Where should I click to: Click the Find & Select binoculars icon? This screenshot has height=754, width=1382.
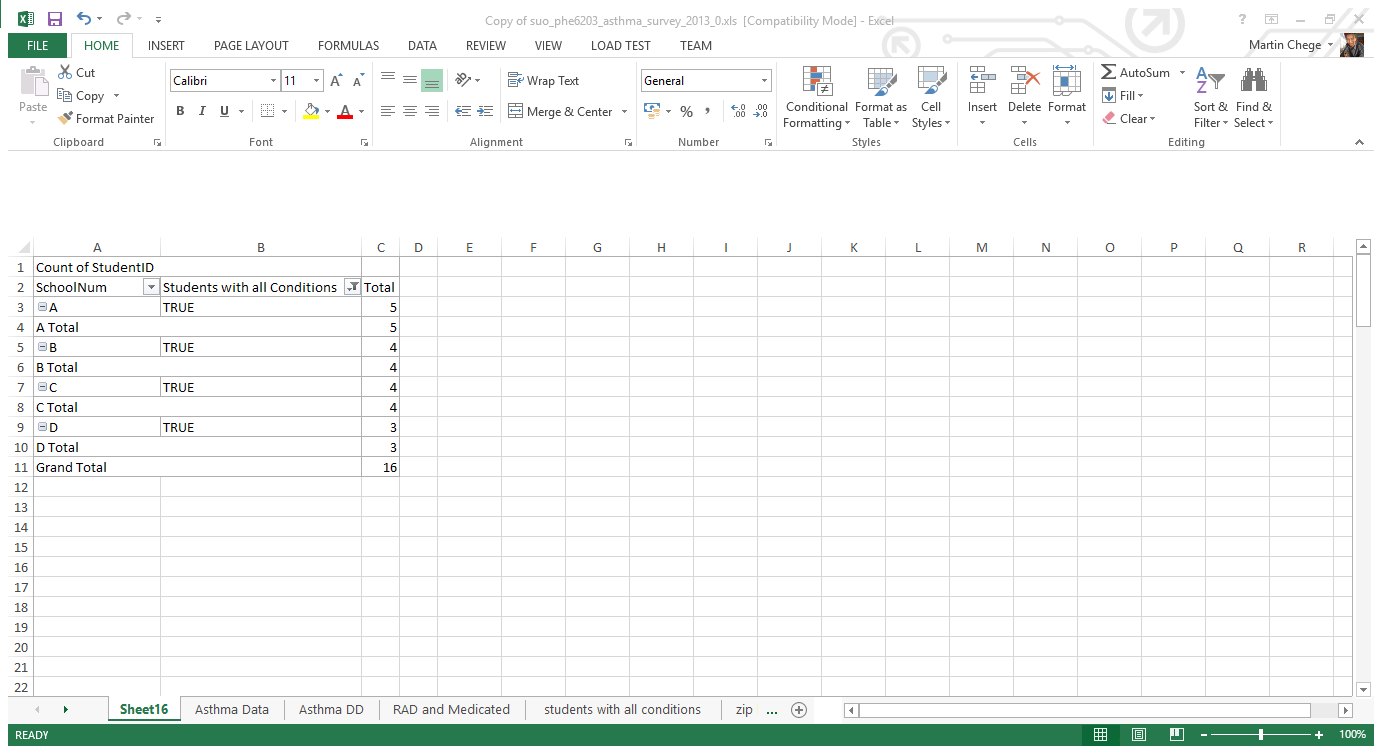coord(1253,83)
